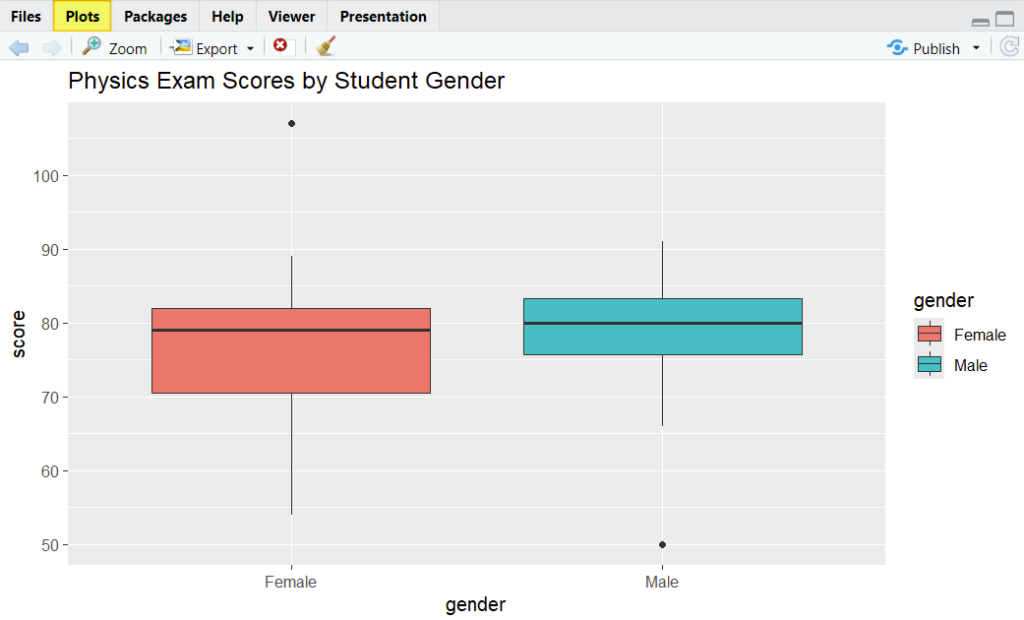Open the Viewer tab
Screen dimensions: 1024x620
tap(290, 16)
